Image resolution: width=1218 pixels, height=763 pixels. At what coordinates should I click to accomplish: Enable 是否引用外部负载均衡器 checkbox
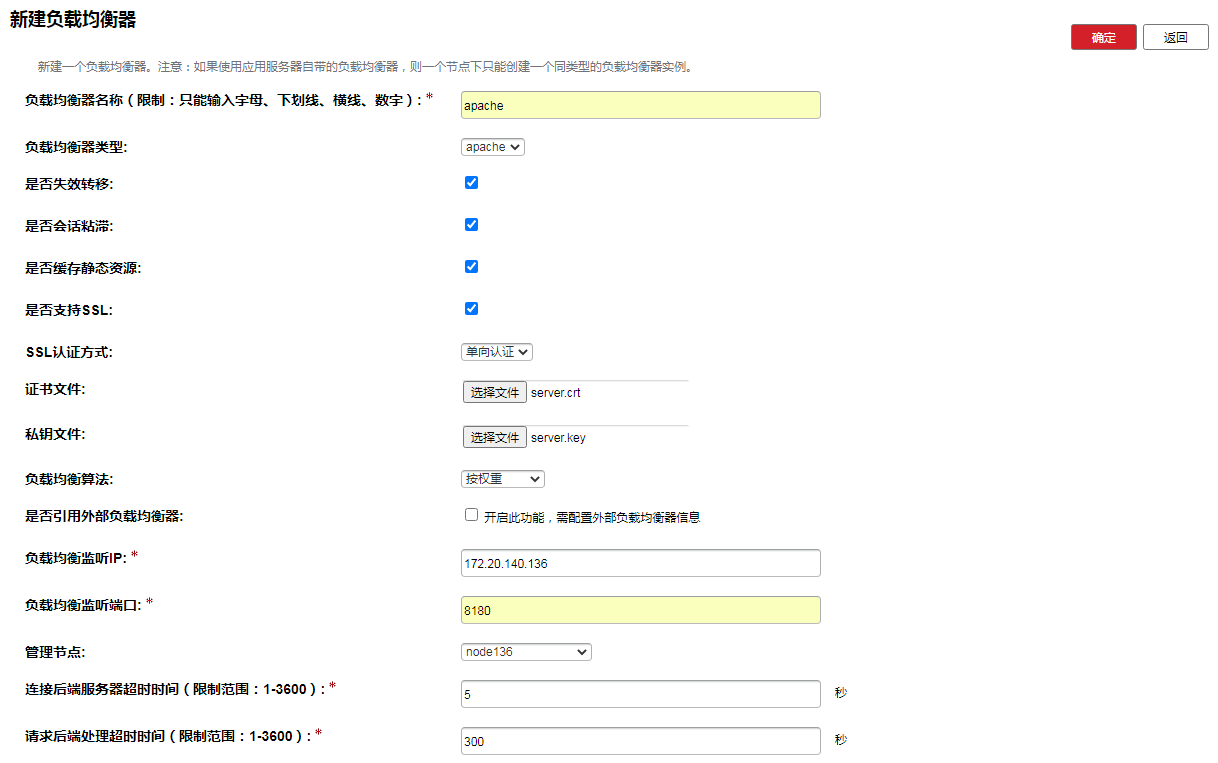click(x=472, y=515)
